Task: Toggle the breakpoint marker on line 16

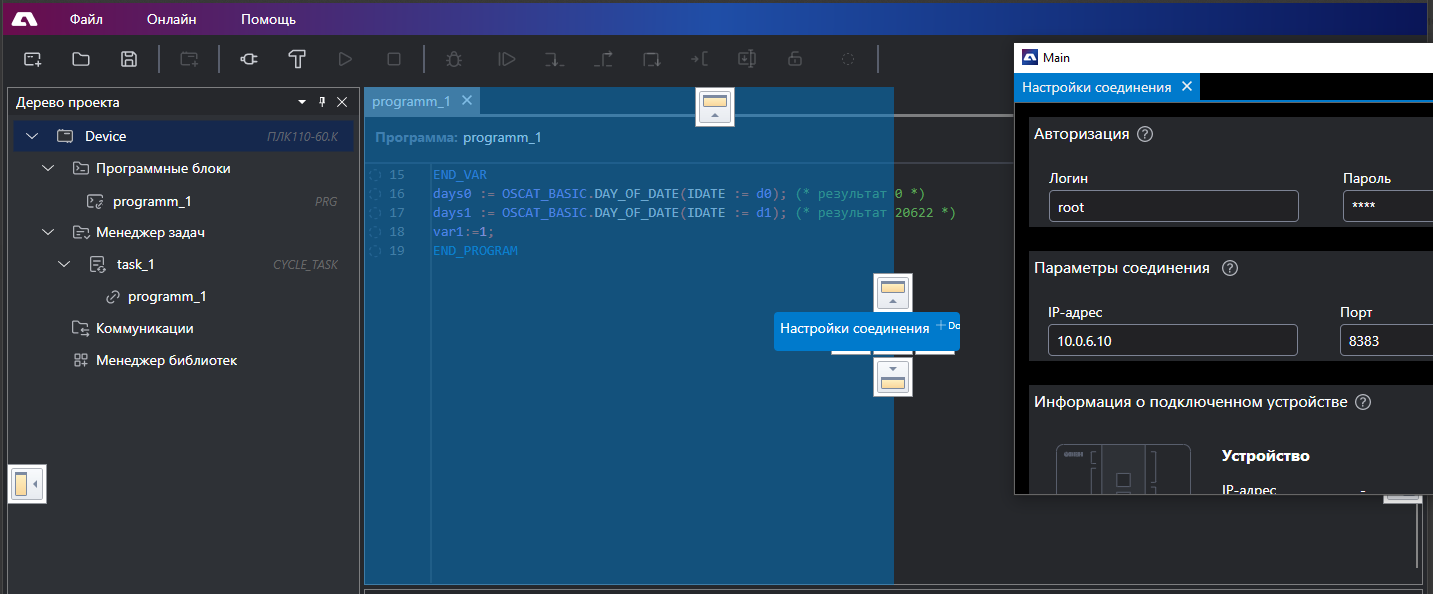Action: click(x=375, y=194)
